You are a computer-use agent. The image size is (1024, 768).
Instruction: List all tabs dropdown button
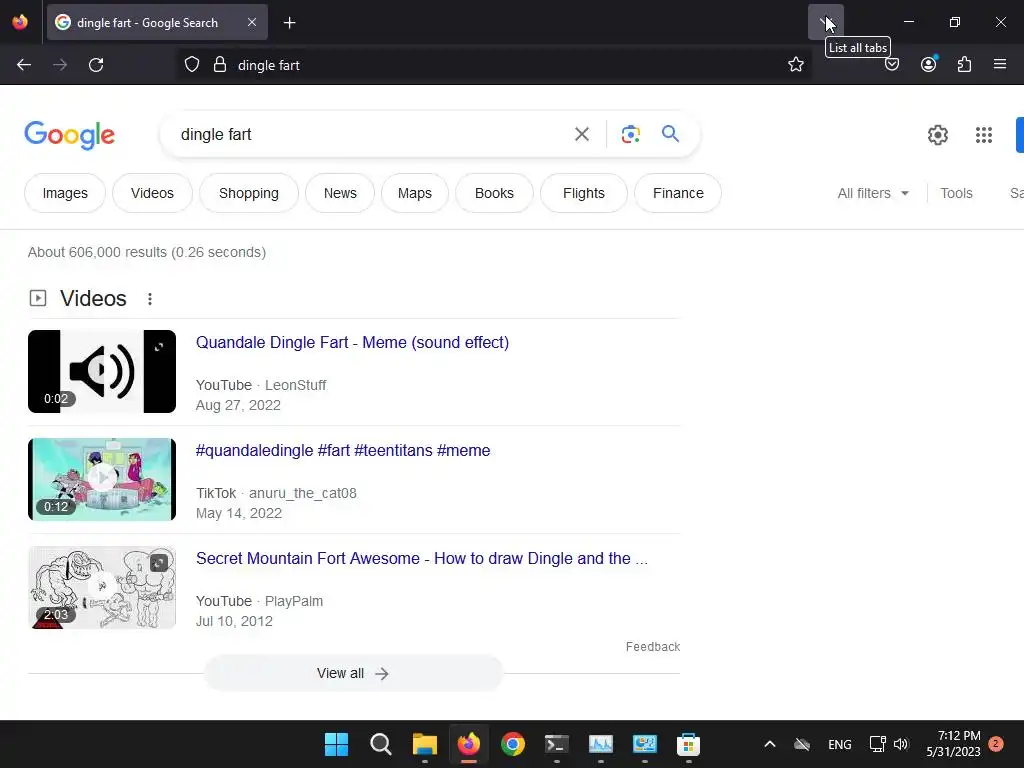[825, 22]
